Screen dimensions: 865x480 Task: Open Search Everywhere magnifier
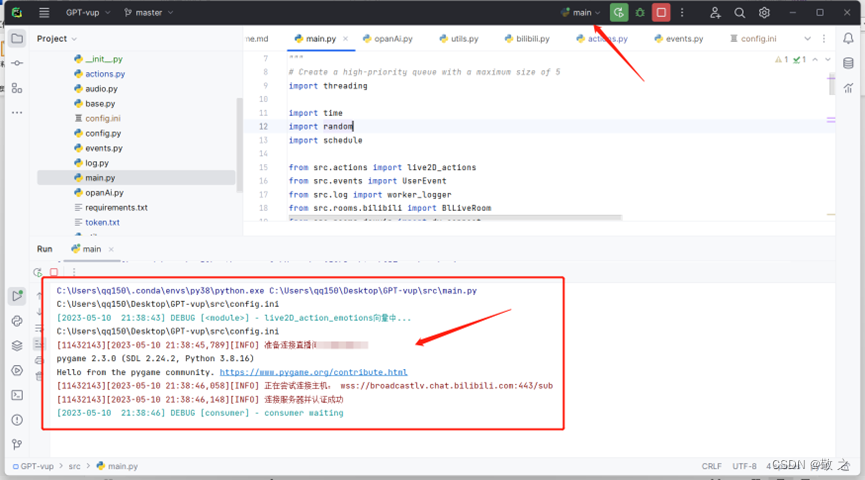[739, 12]
